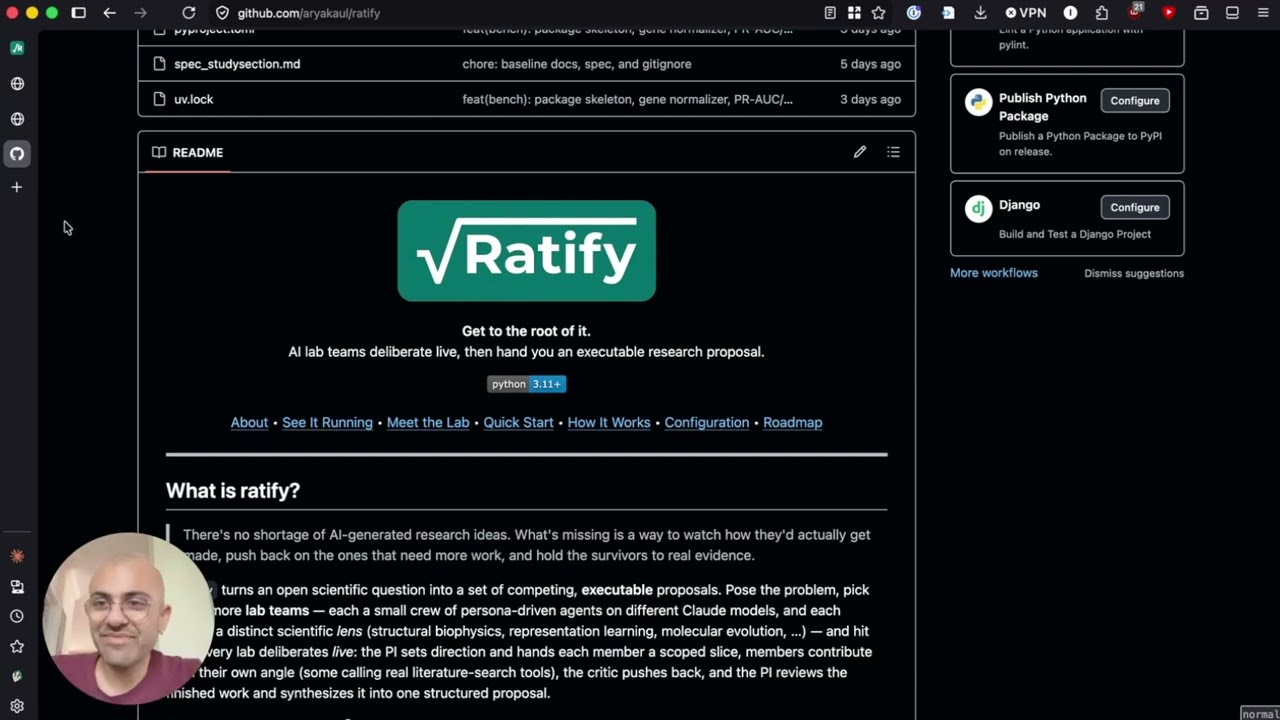1280x720 pixels.
Task: Open the spec_studysection.md file
Action: click(237, 64)
